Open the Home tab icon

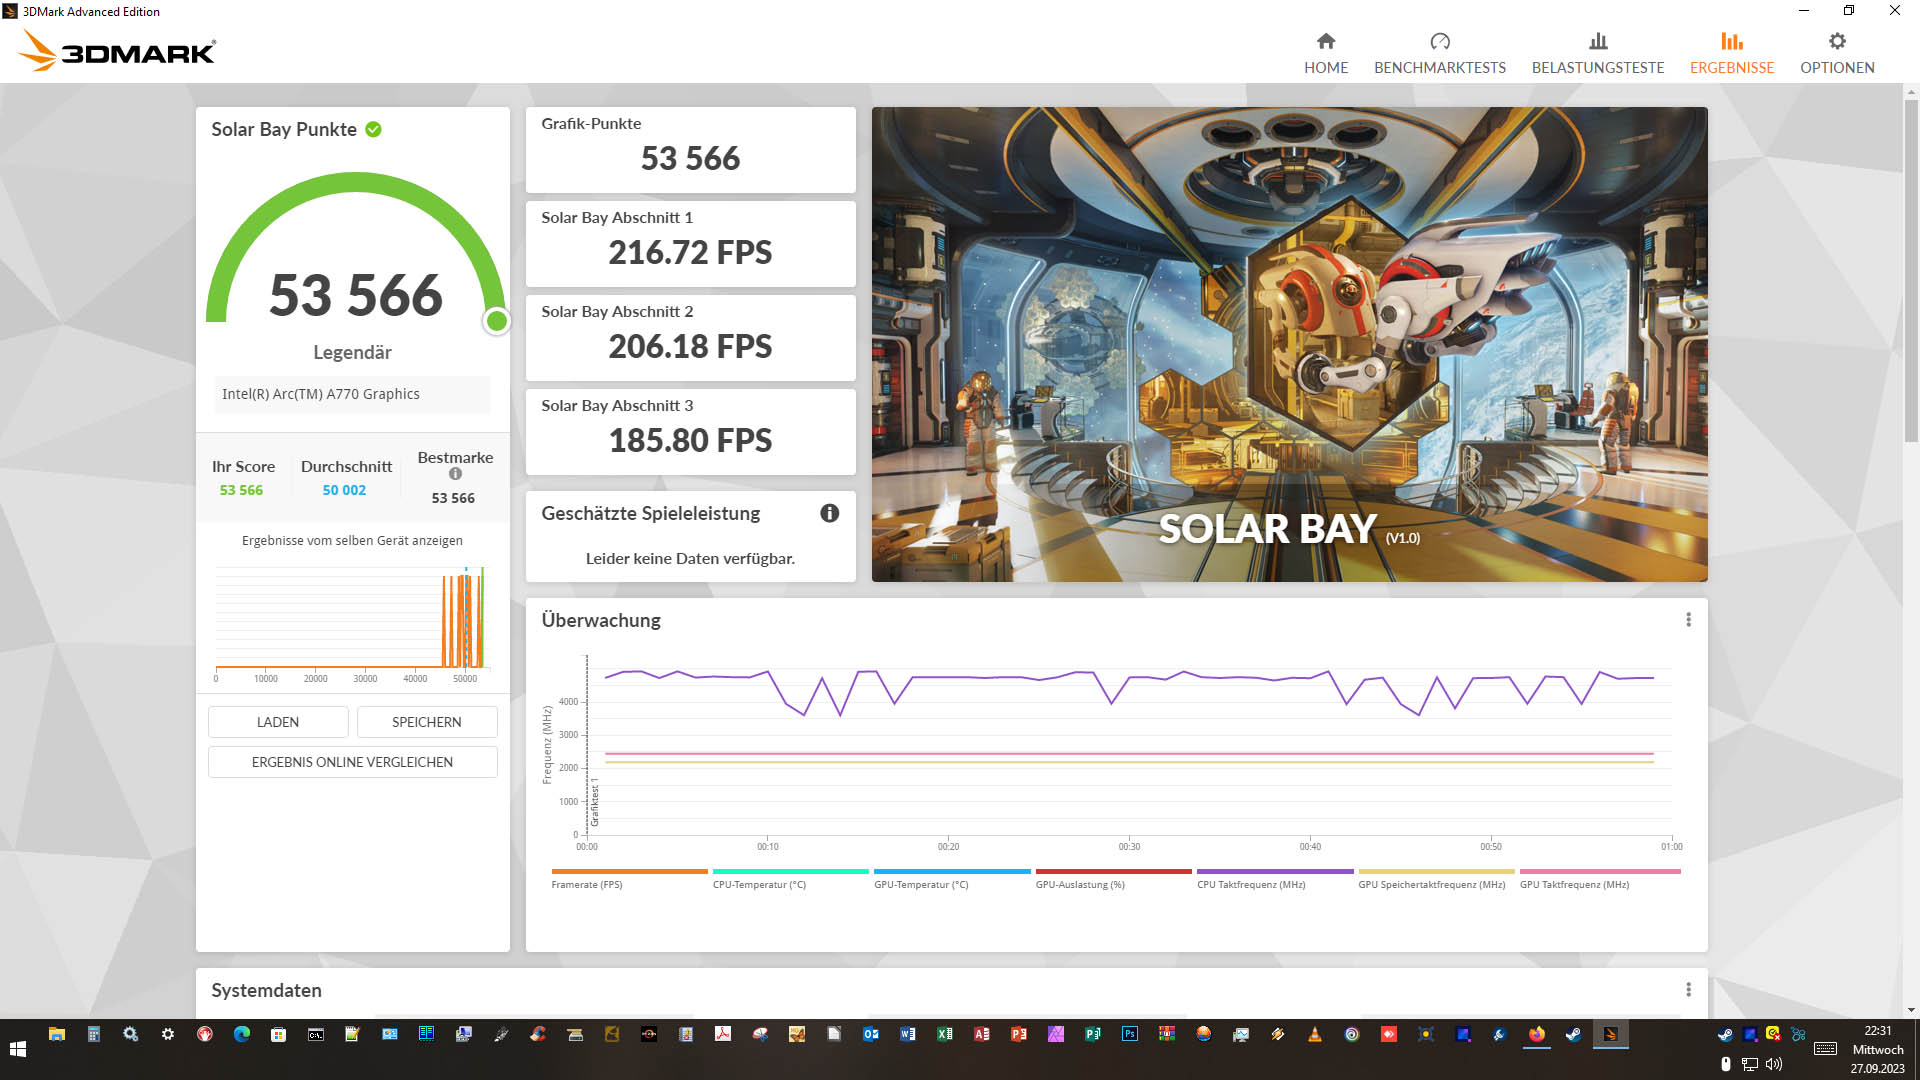tap(1325, 42)
